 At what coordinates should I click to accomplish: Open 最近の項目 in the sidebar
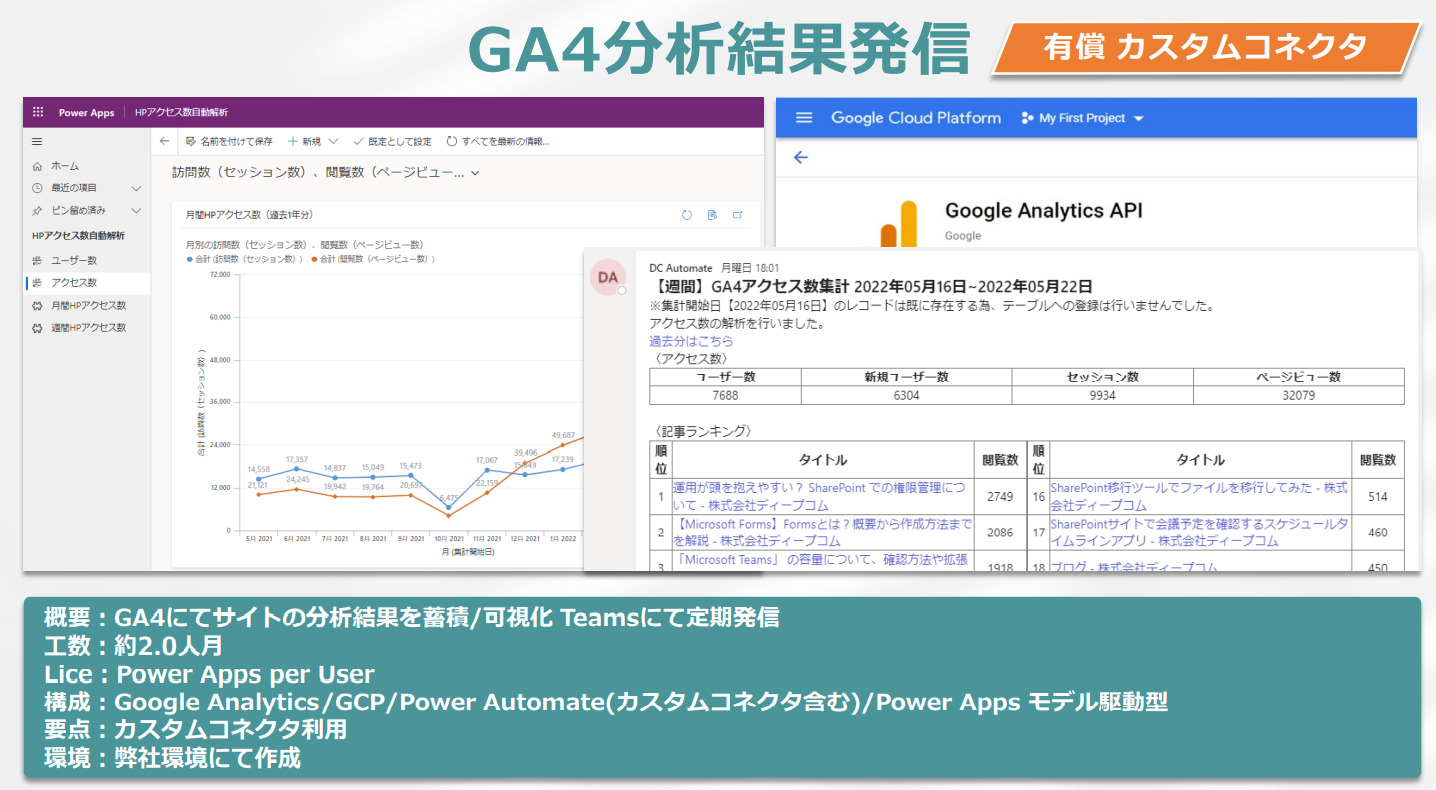74,188
